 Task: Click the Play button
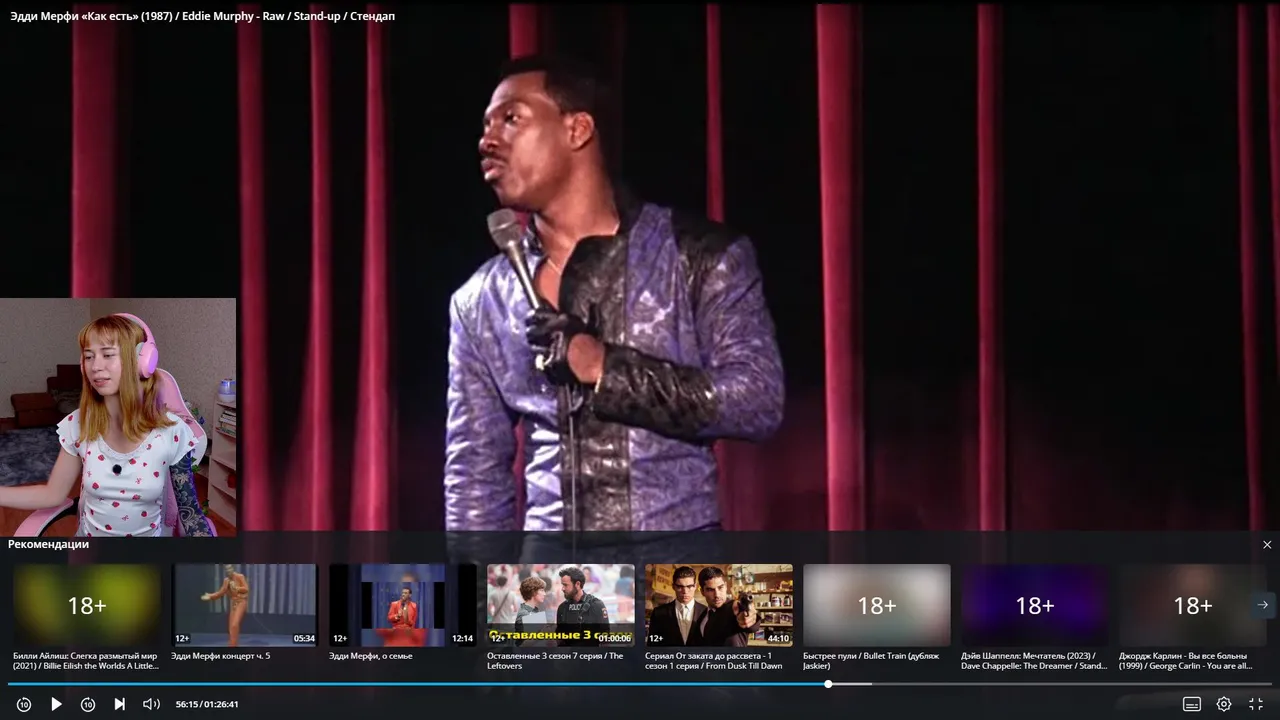[x=56, y=704]
